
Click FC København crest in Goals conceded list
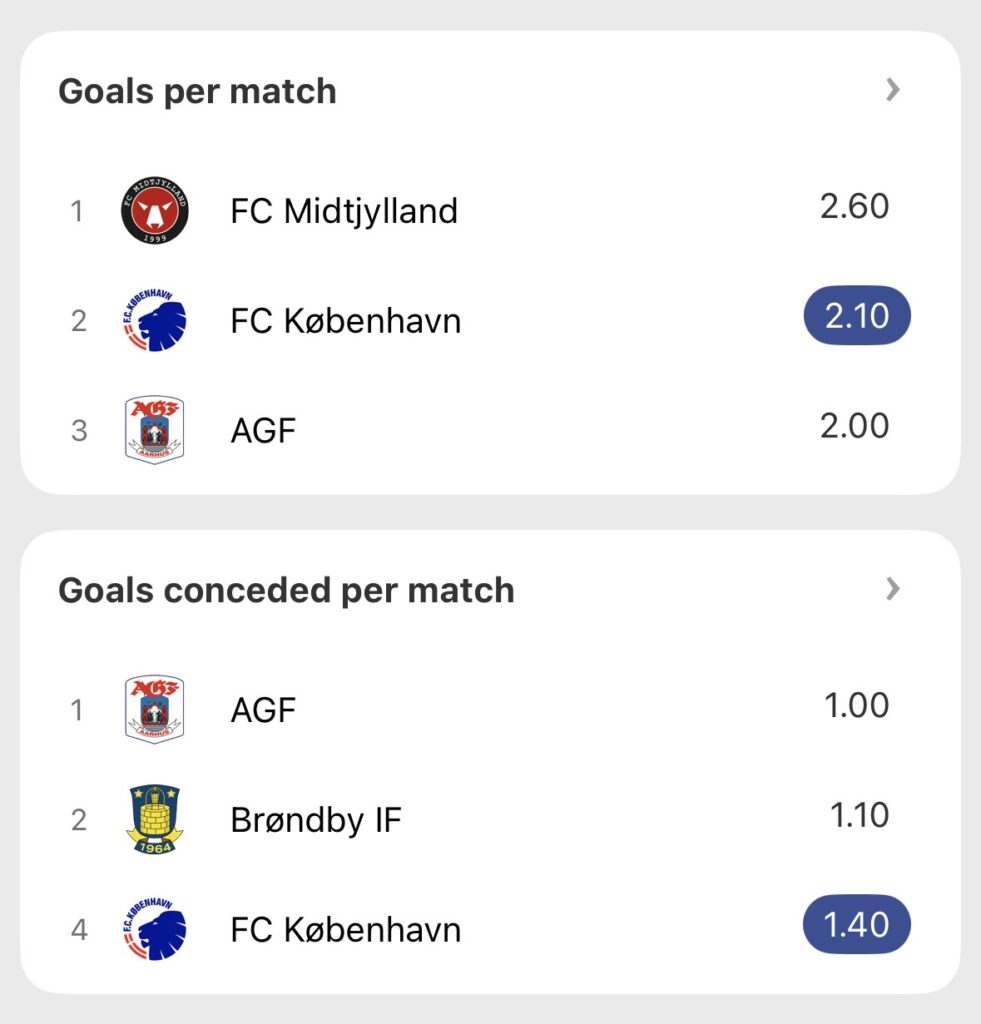[x=154, y=930]
